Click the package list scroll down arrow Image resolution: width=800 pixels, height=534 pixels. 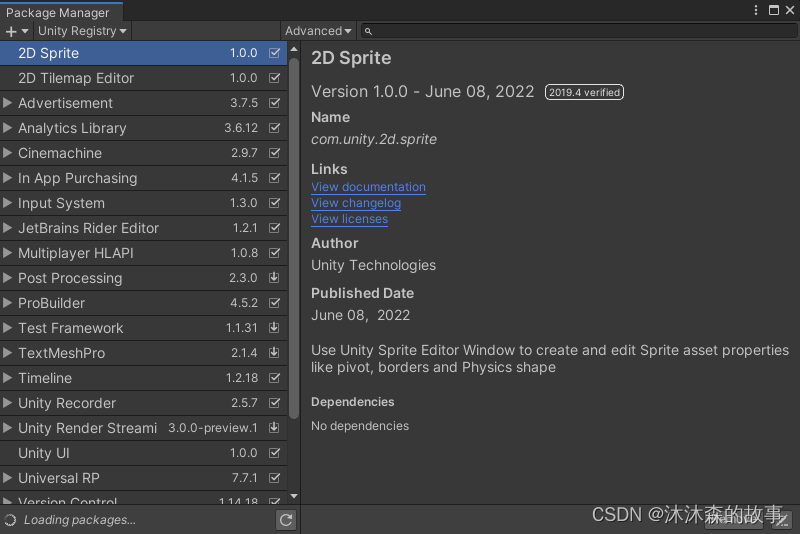pos(294,496)
